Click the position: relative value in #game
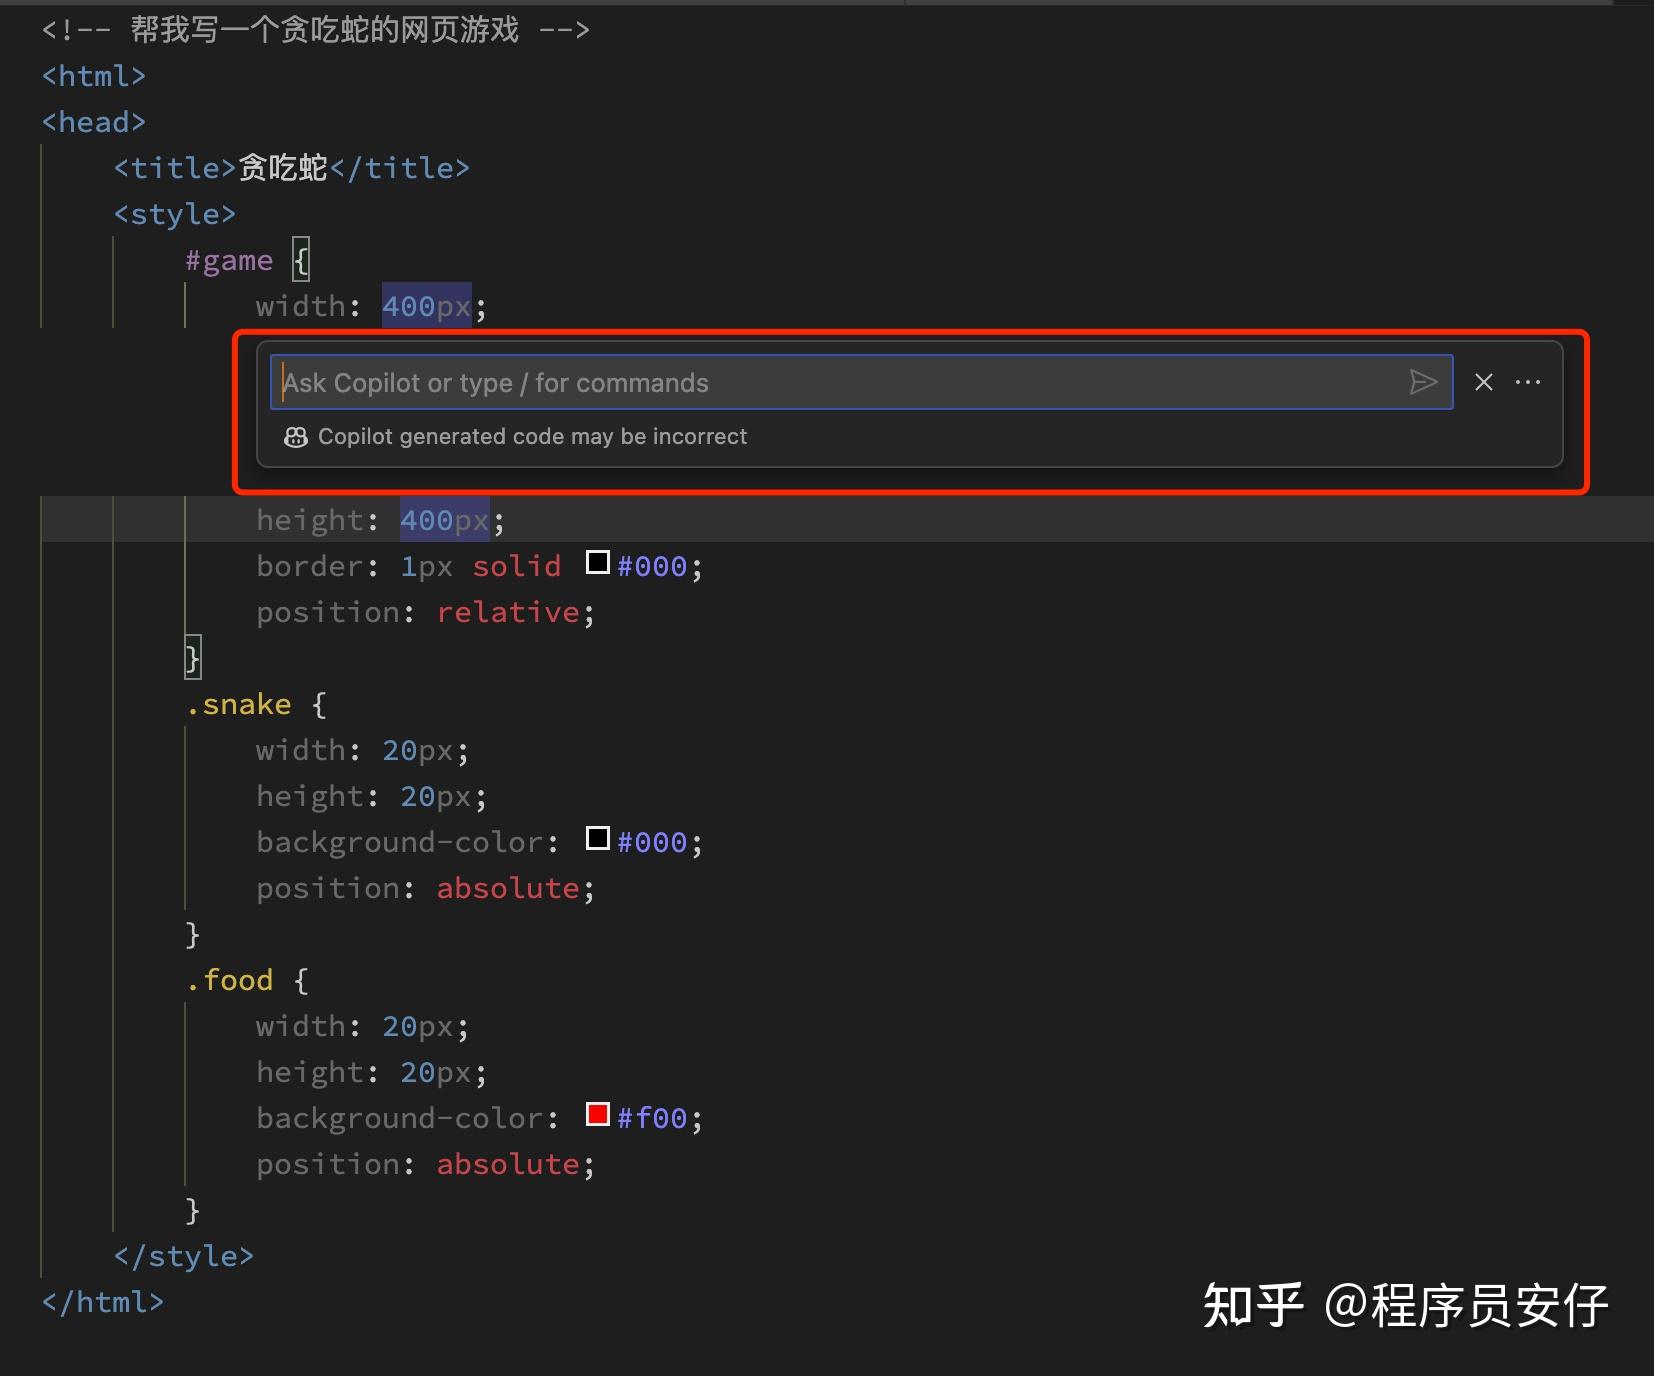Screen dimensions: 1654x1376 point(509,611)
